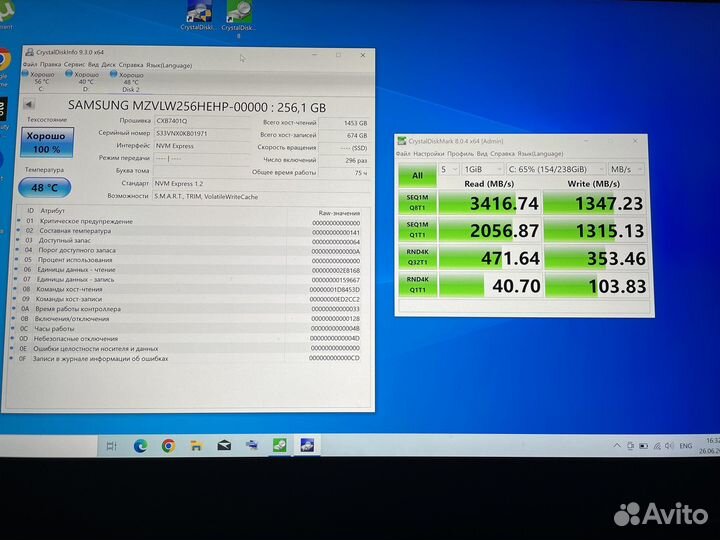Click RND4K Q1T1 read result 40.70
Screen dimensions: 720x540
[x=491, y=286]
